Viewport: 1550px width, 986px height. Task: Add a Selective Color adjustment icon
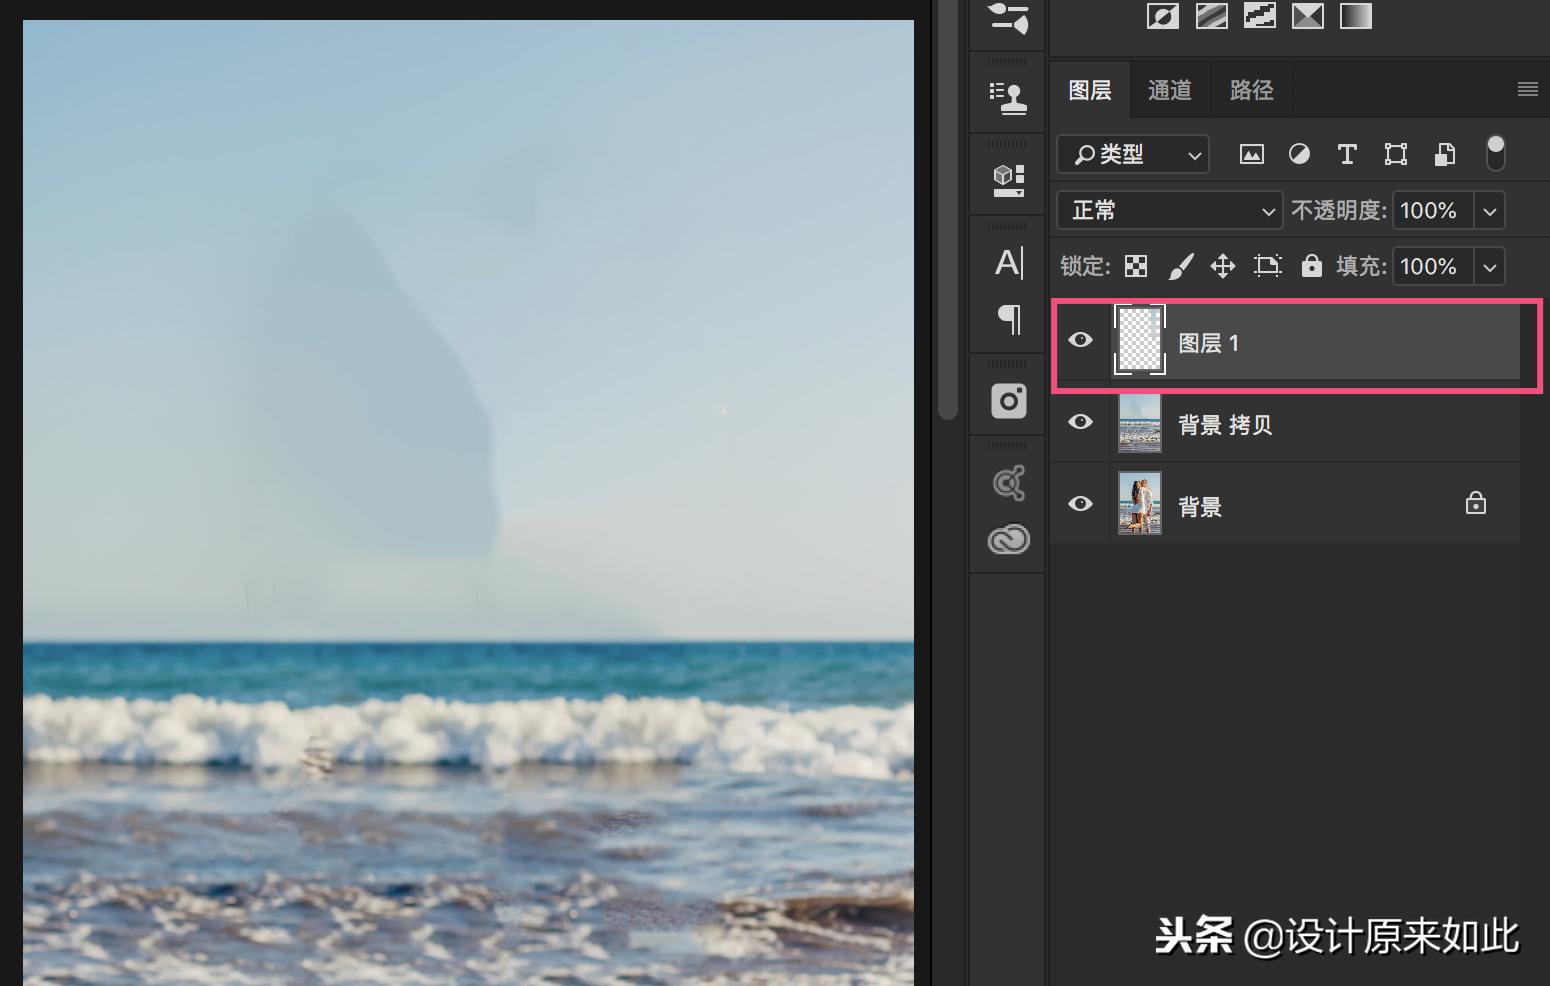point(1307,16)
